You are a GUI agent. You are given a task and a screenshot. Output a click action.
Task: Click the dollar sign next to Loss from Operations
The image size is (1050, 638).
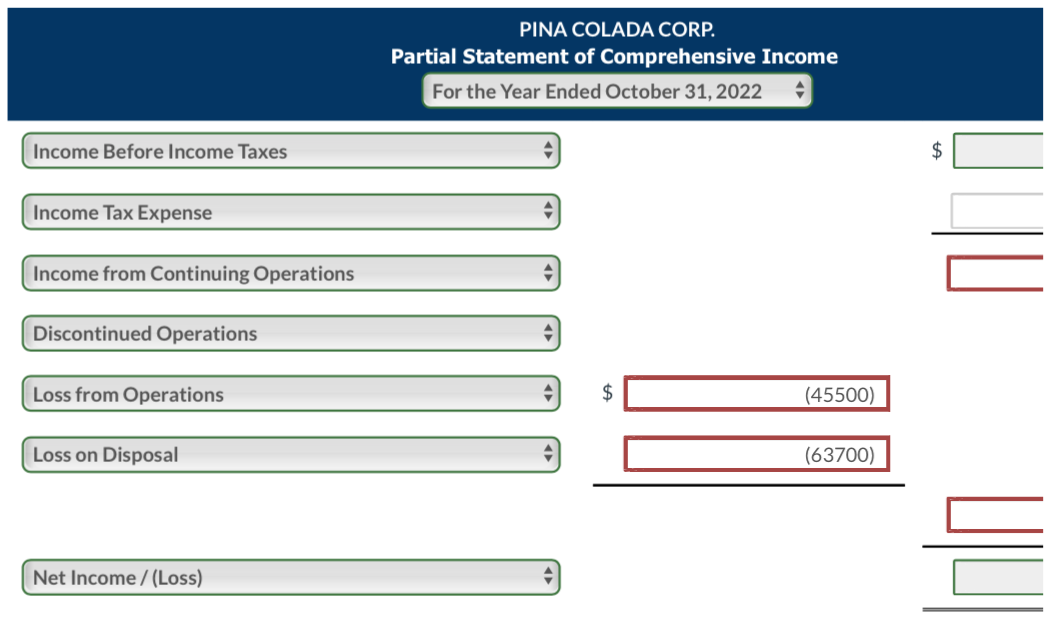(606, 393)
